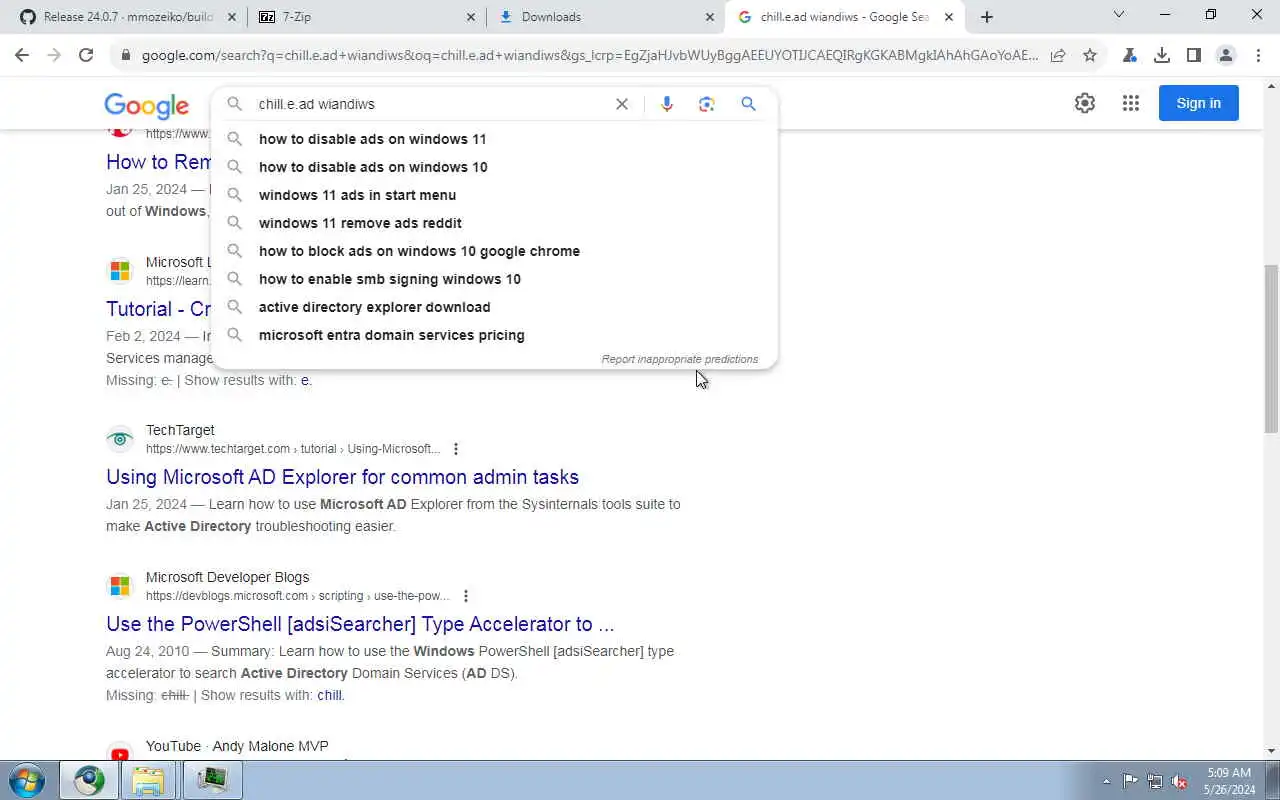This screenshot has height=800, width=1280.
Task: Click the Action Center flag tray icon
Action: (x=1130, y=782)
